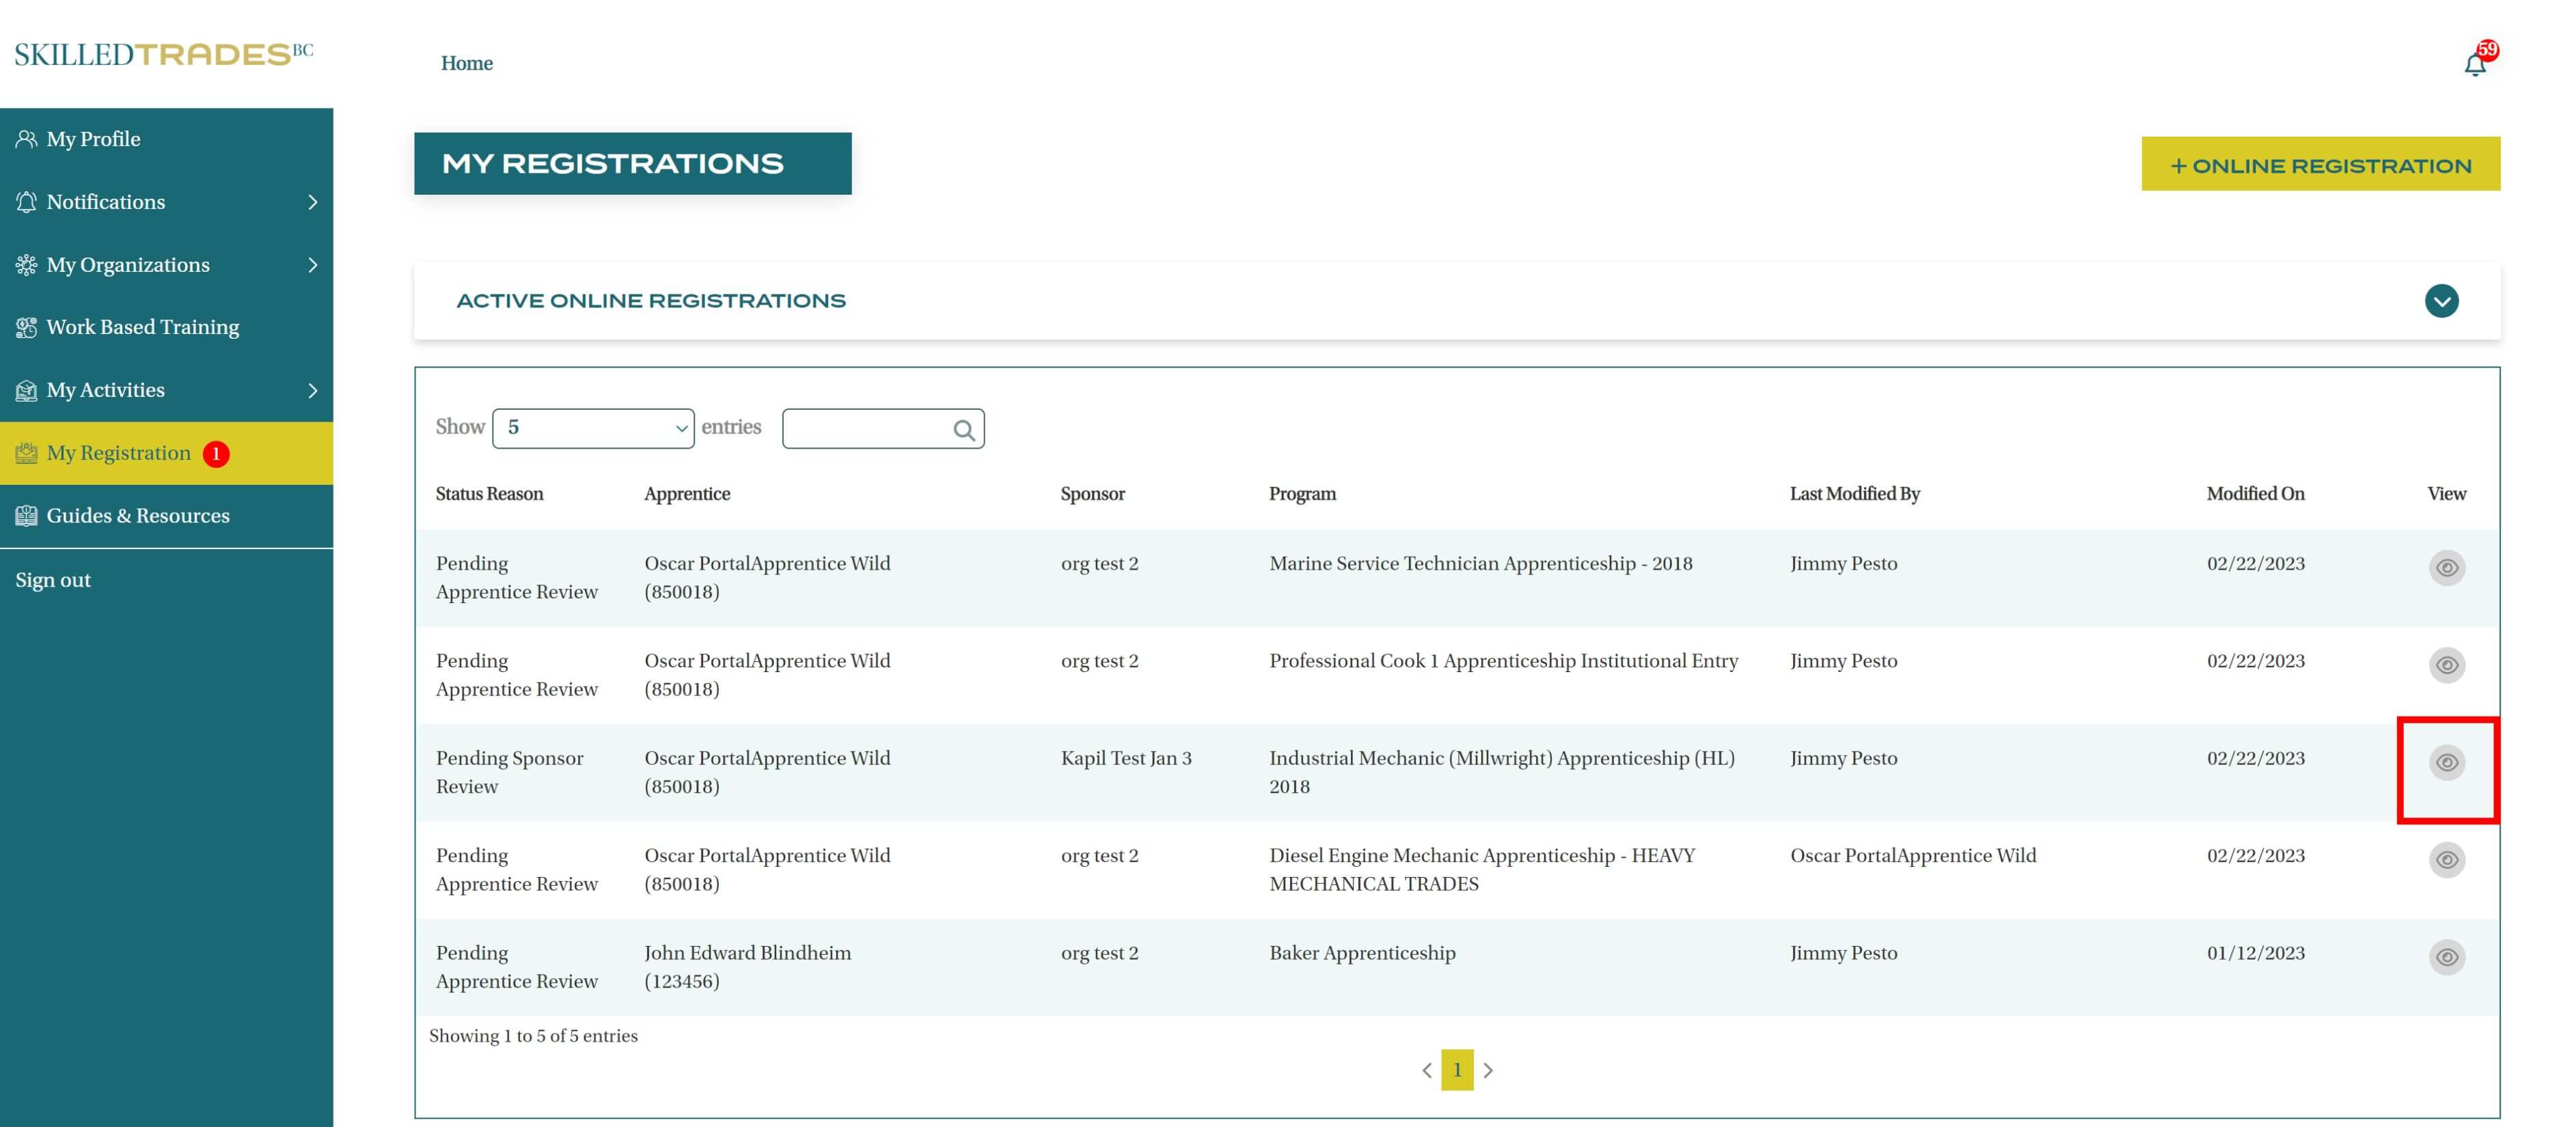Go to next page arrow in pagination
2576x1127 pixels.
pos(1488,1070)
